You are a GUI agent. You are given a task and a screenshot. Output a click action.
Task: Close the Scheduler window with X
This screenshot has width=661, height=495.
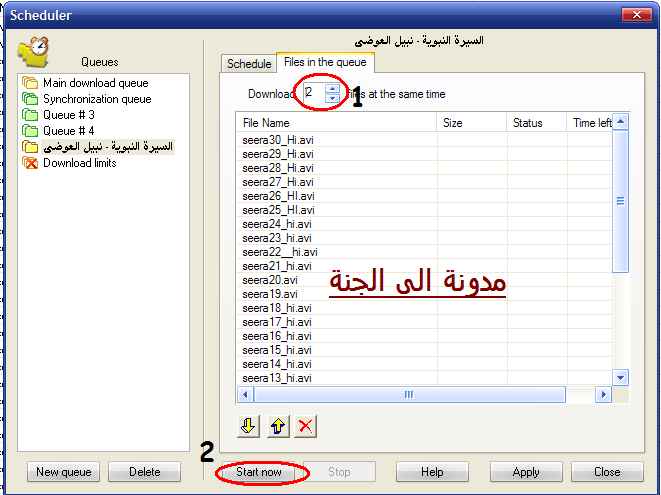tap(637, 15)
